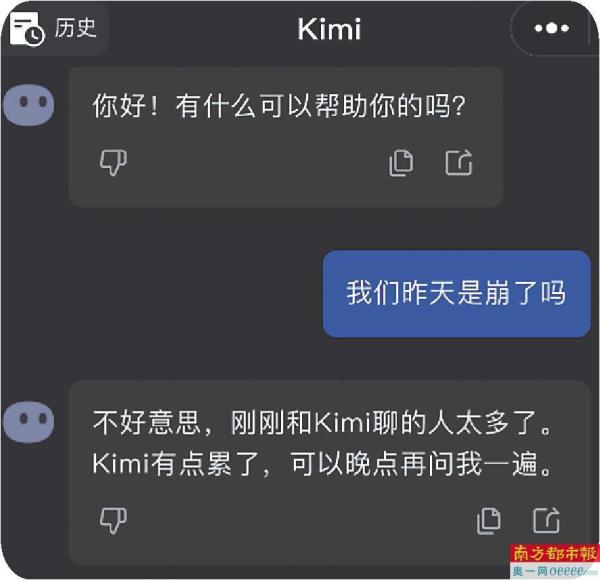The width and height of the screenshot is (600, 580).
Task: Tap the 历史 text label
Action: pyautogui.click(x=75, y=28)
